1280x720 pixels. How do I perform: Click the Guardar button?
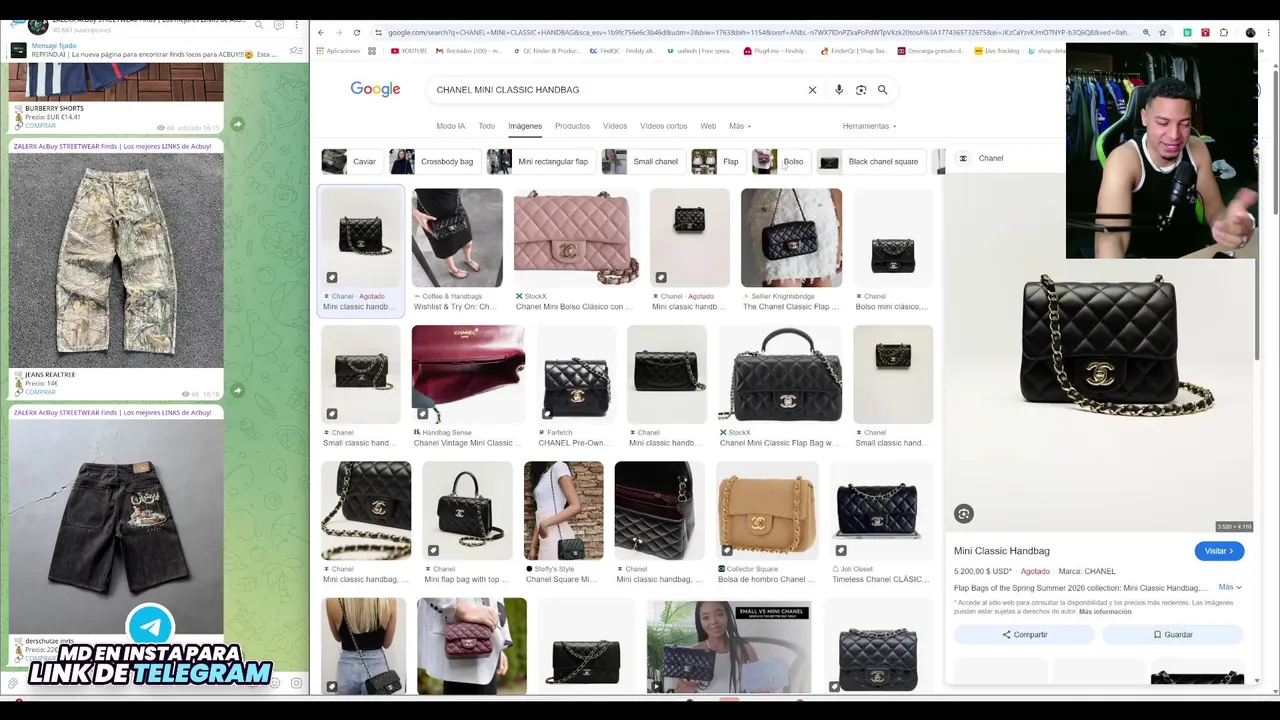[1173, 635]
